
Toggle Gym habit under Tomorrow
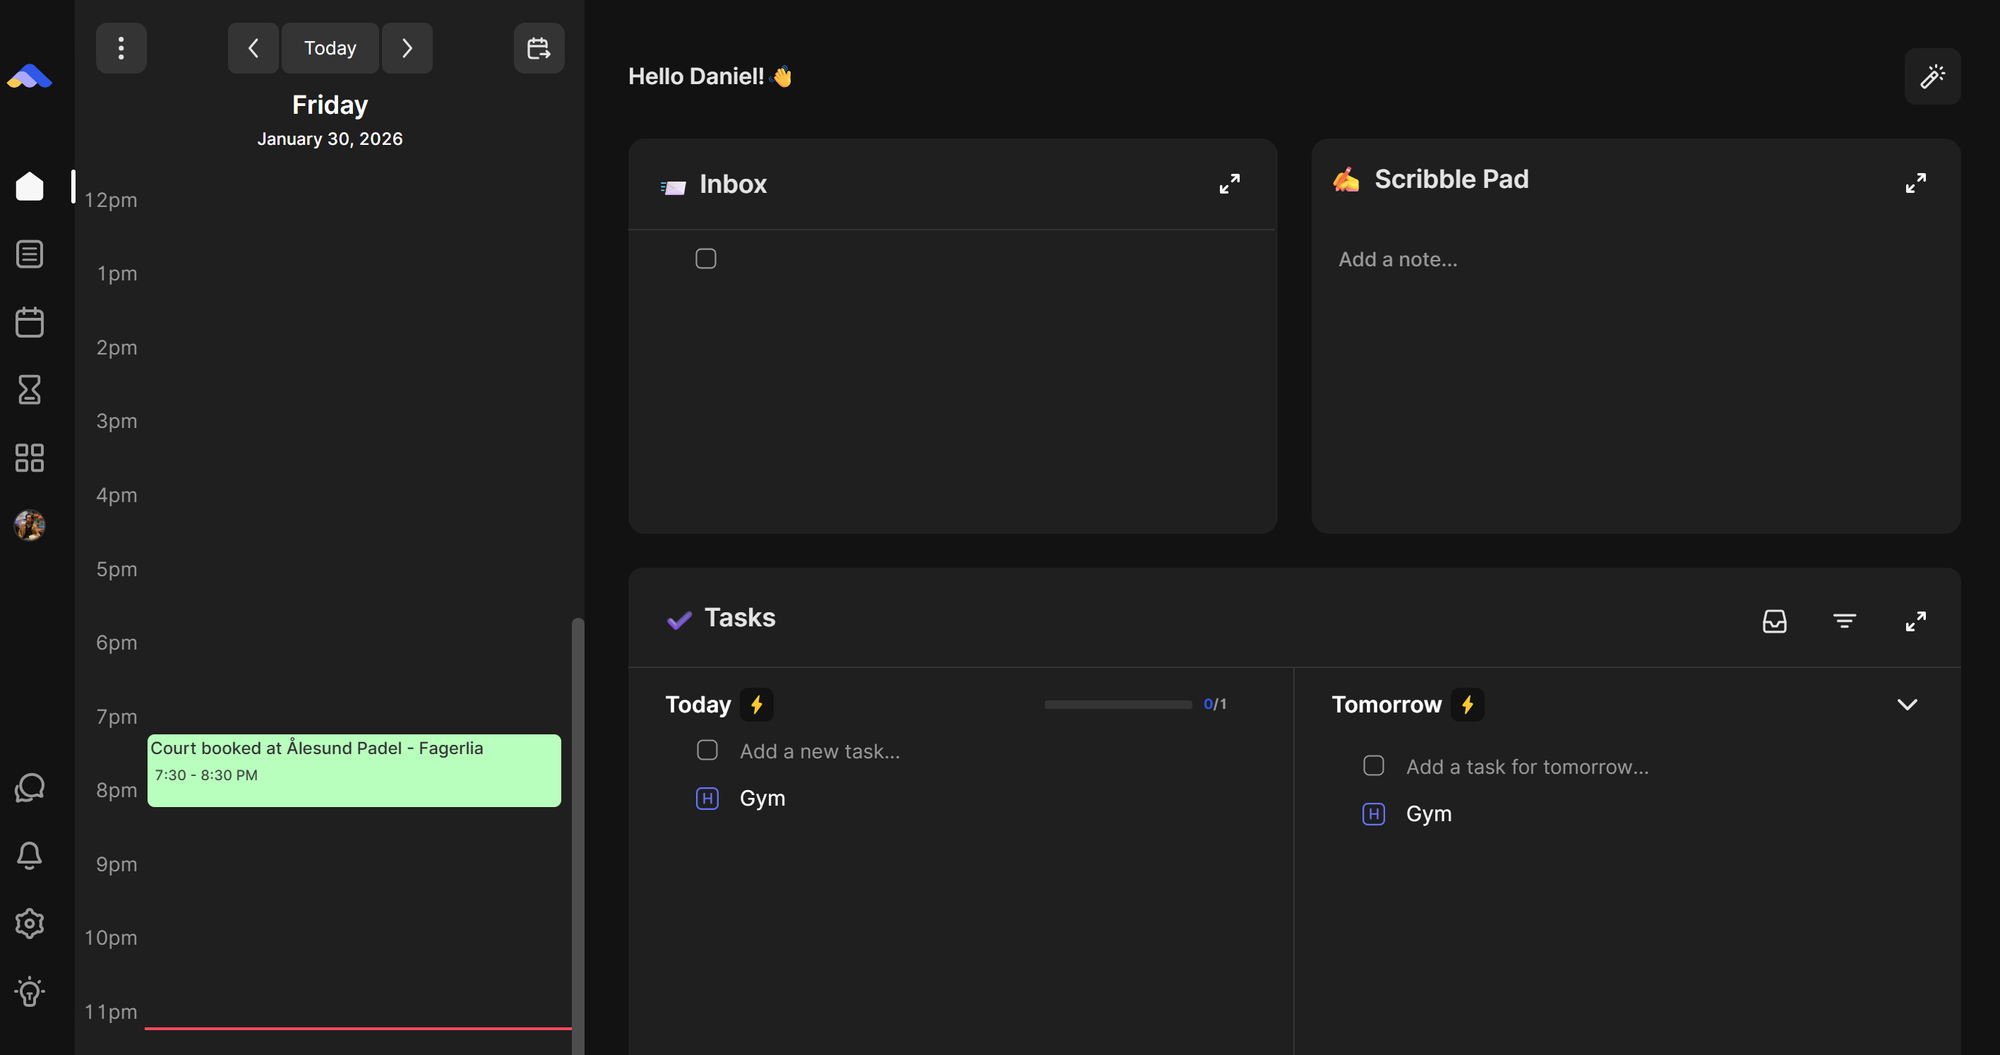1373,814
